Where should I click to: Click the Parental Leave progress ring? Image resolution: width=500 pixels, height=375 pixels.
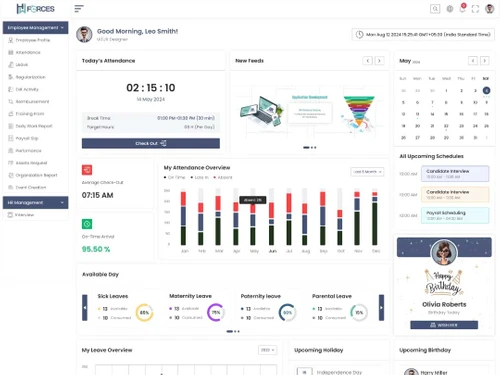point(359,312)
